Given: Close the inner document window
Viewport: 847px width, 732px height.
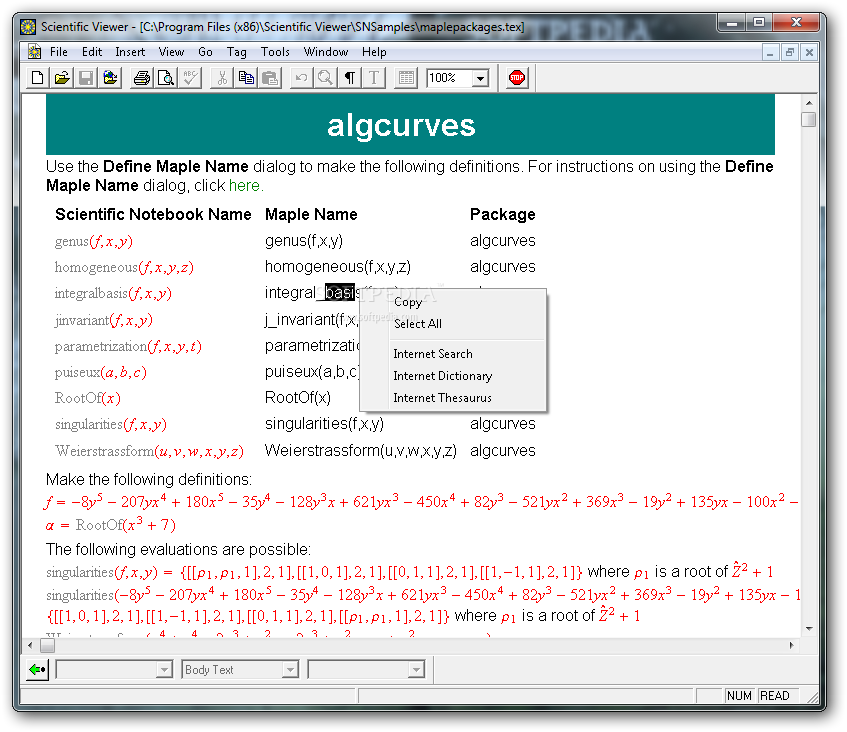Looking at the screenshot, I should [809, 52].
